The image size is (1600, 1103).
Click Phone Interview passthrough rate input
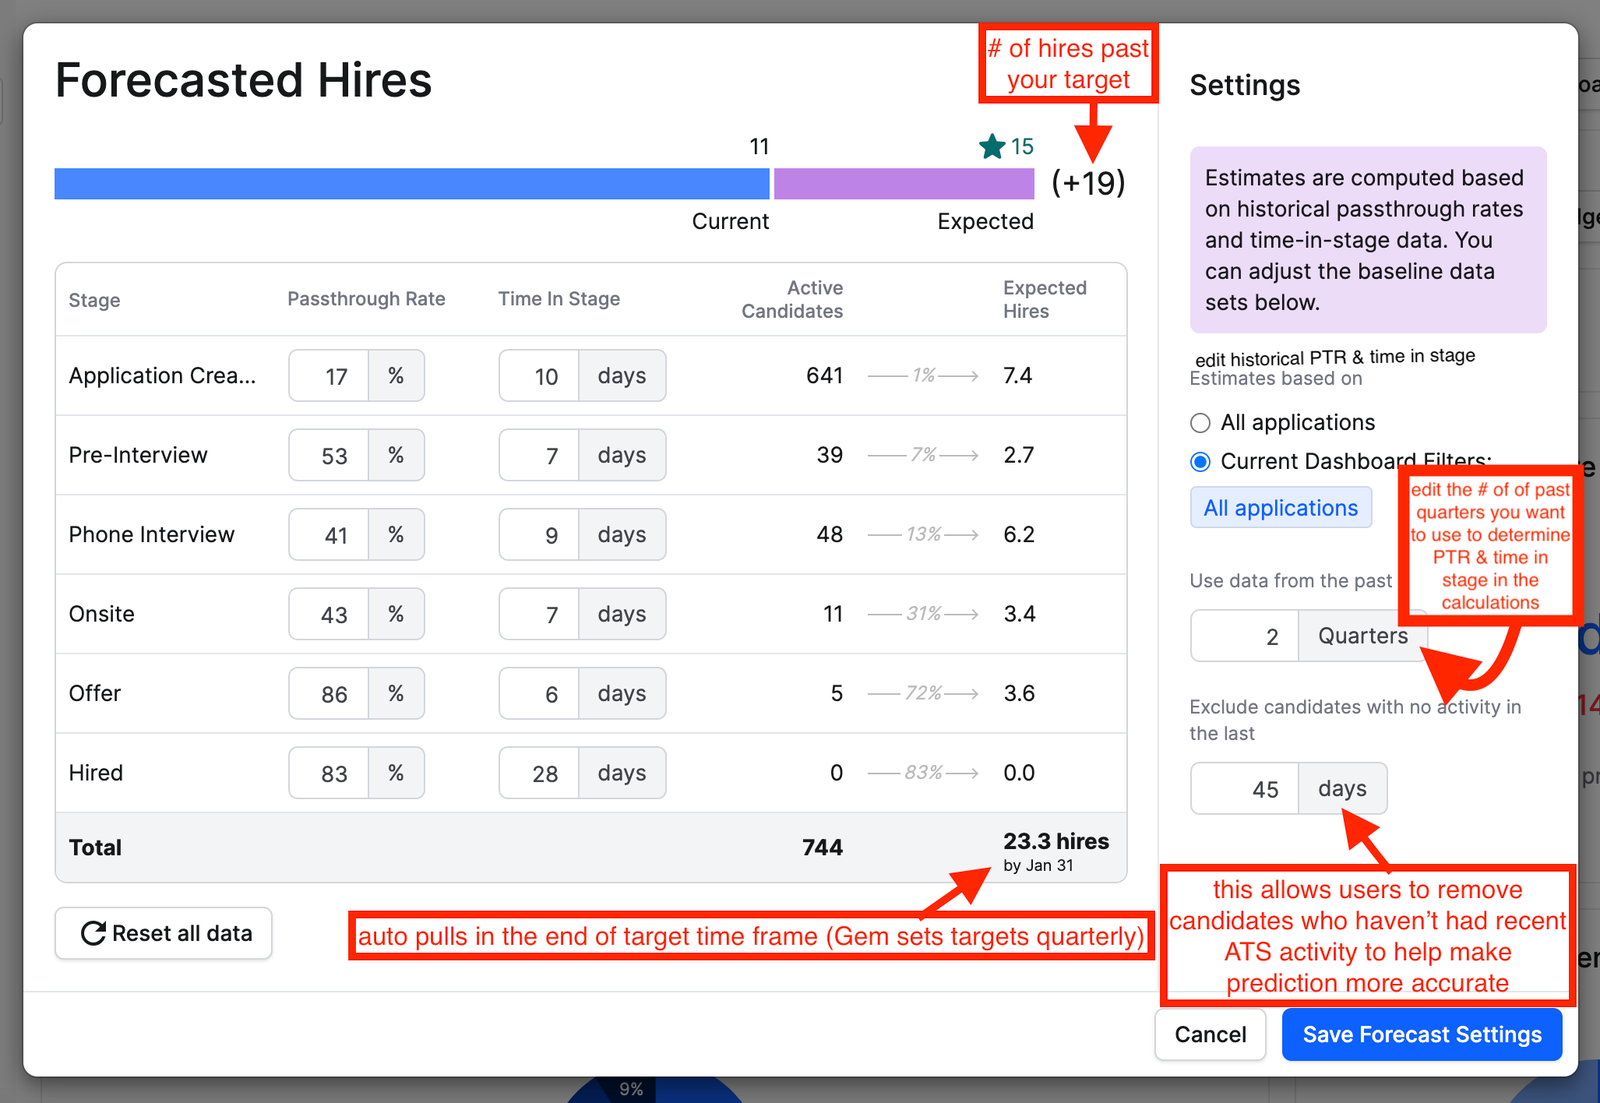point(330,535)
